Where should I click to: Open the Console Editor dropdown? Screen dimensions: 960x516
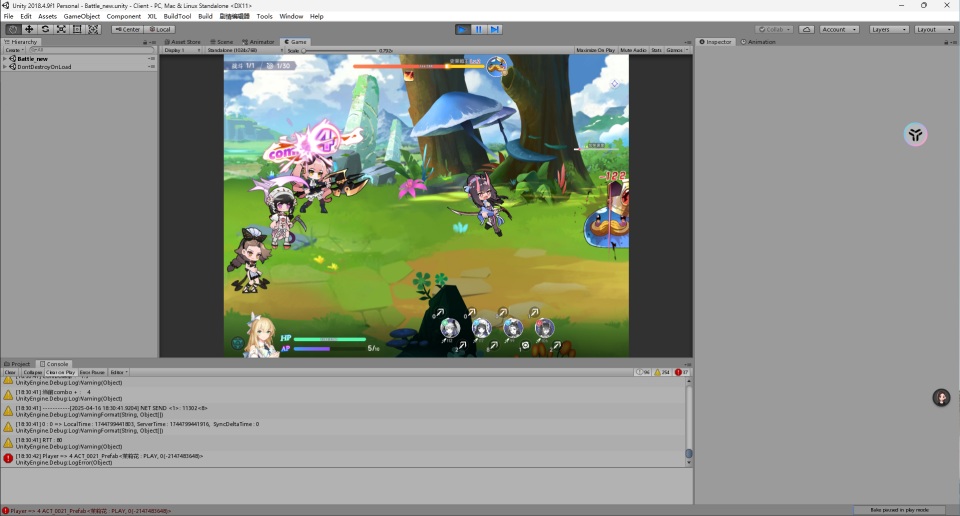(x=119, y=372)
